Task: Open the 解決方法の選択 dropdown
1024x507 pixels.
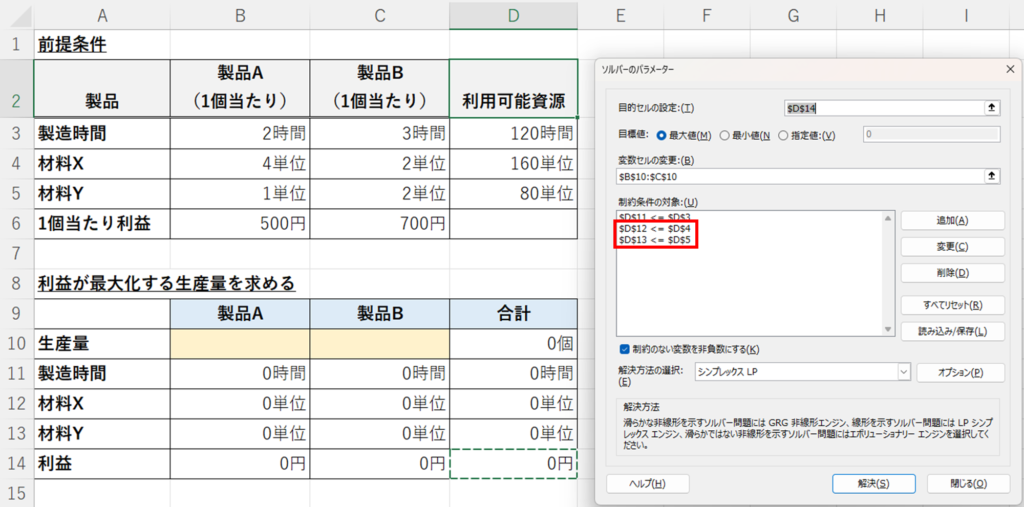Action: 904,371
